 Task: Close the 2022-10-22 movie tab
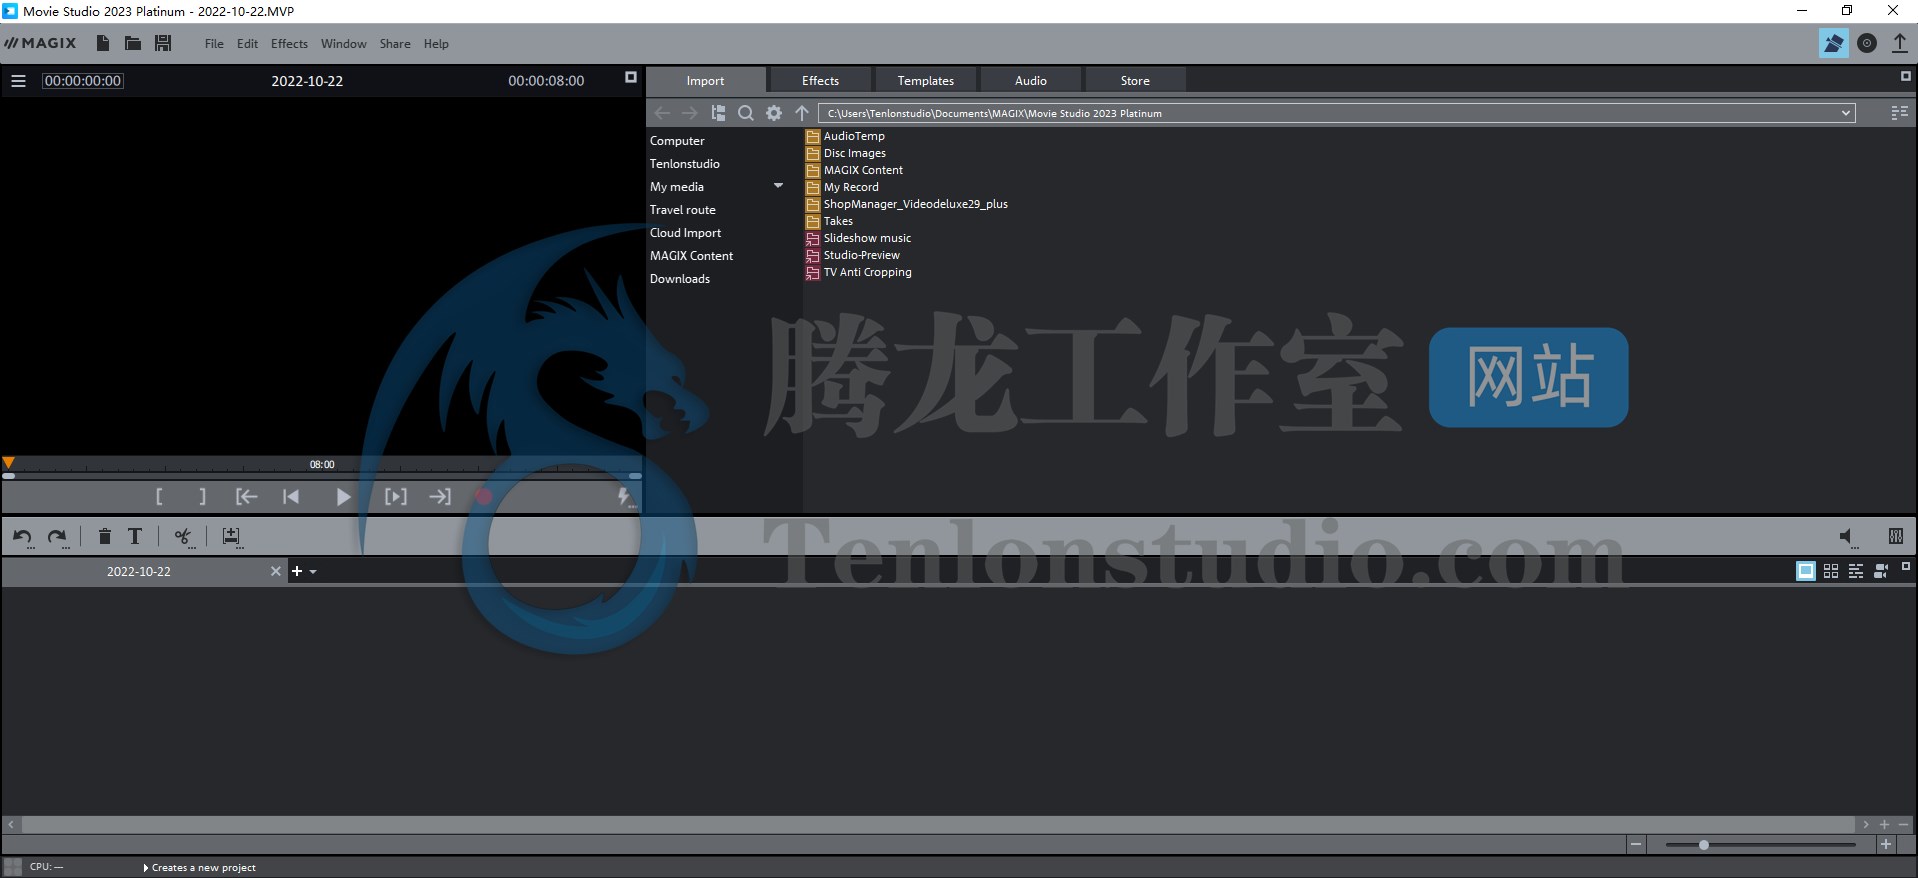tap(276, 571)
